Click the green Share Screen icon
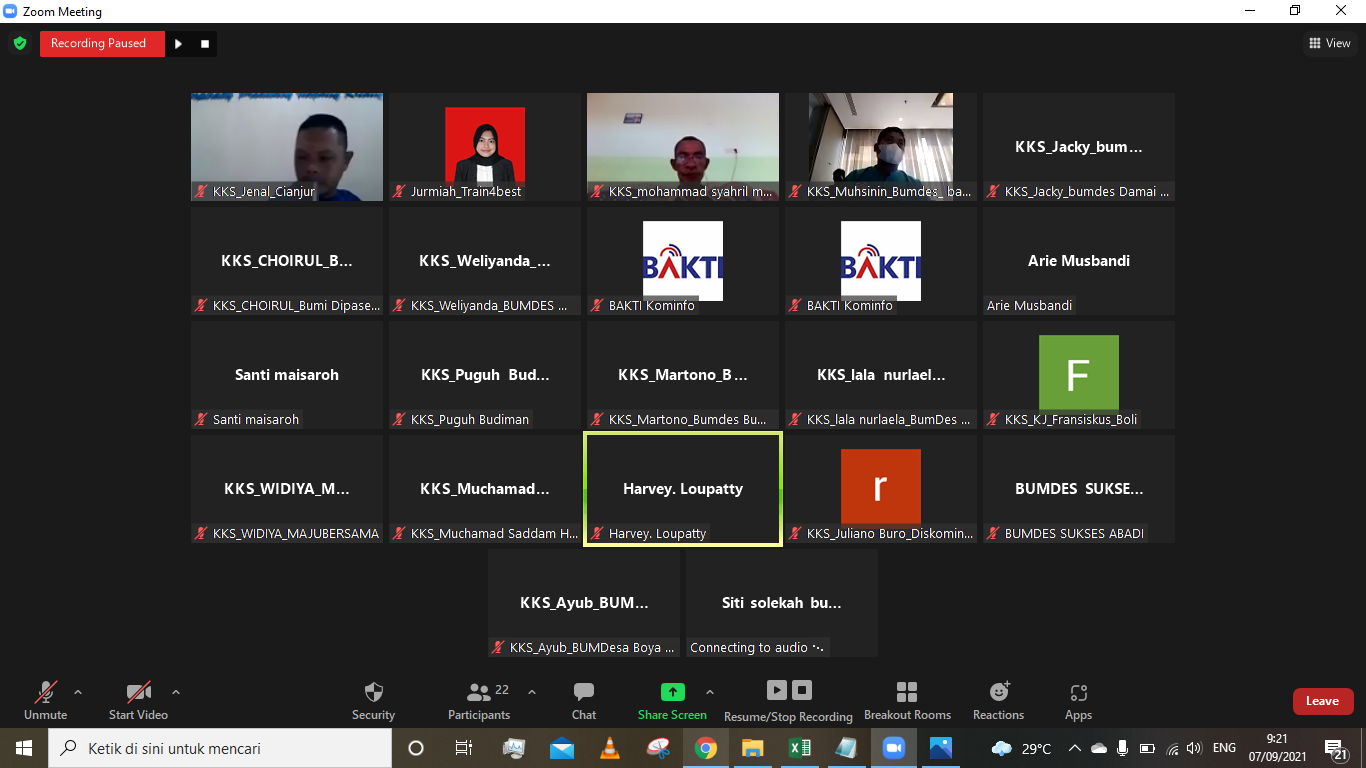 click(672, 692)
